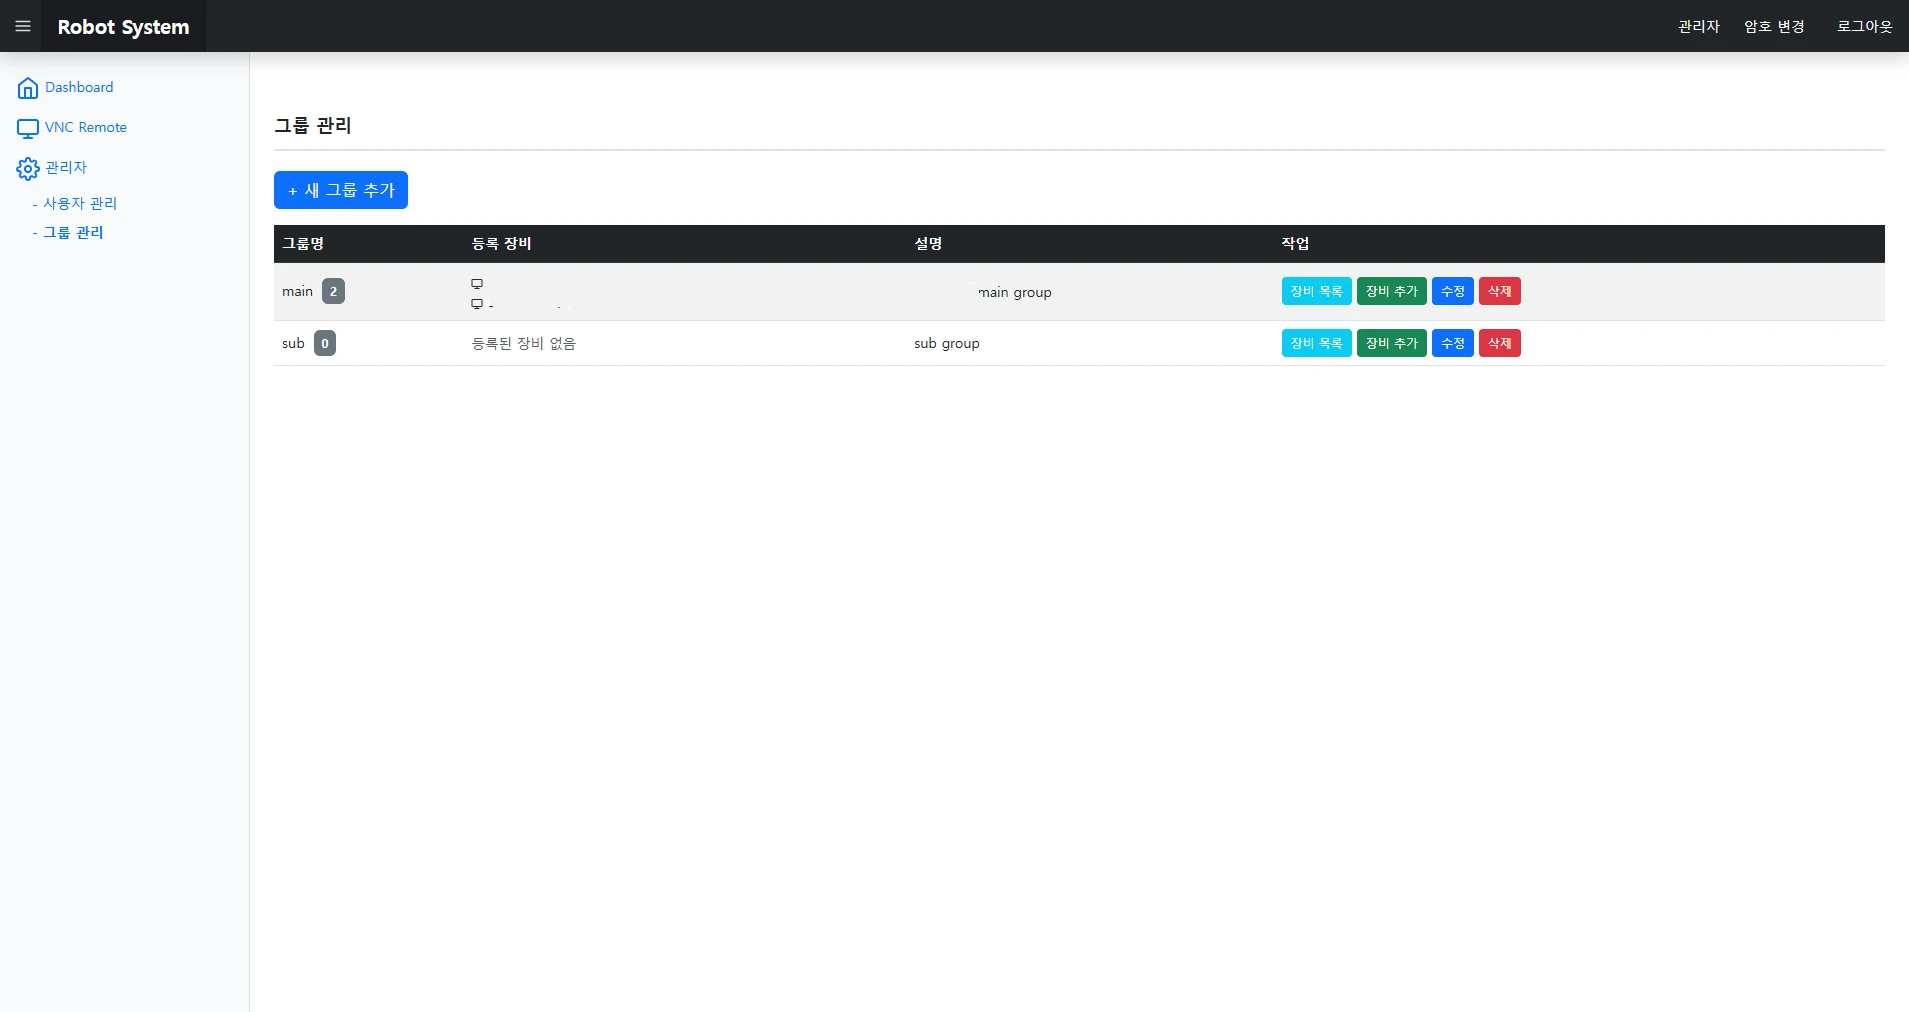Click 장비 추가 for sub group
The width and height of the screenshot is (1909, 1012).
pos(1391,343)
